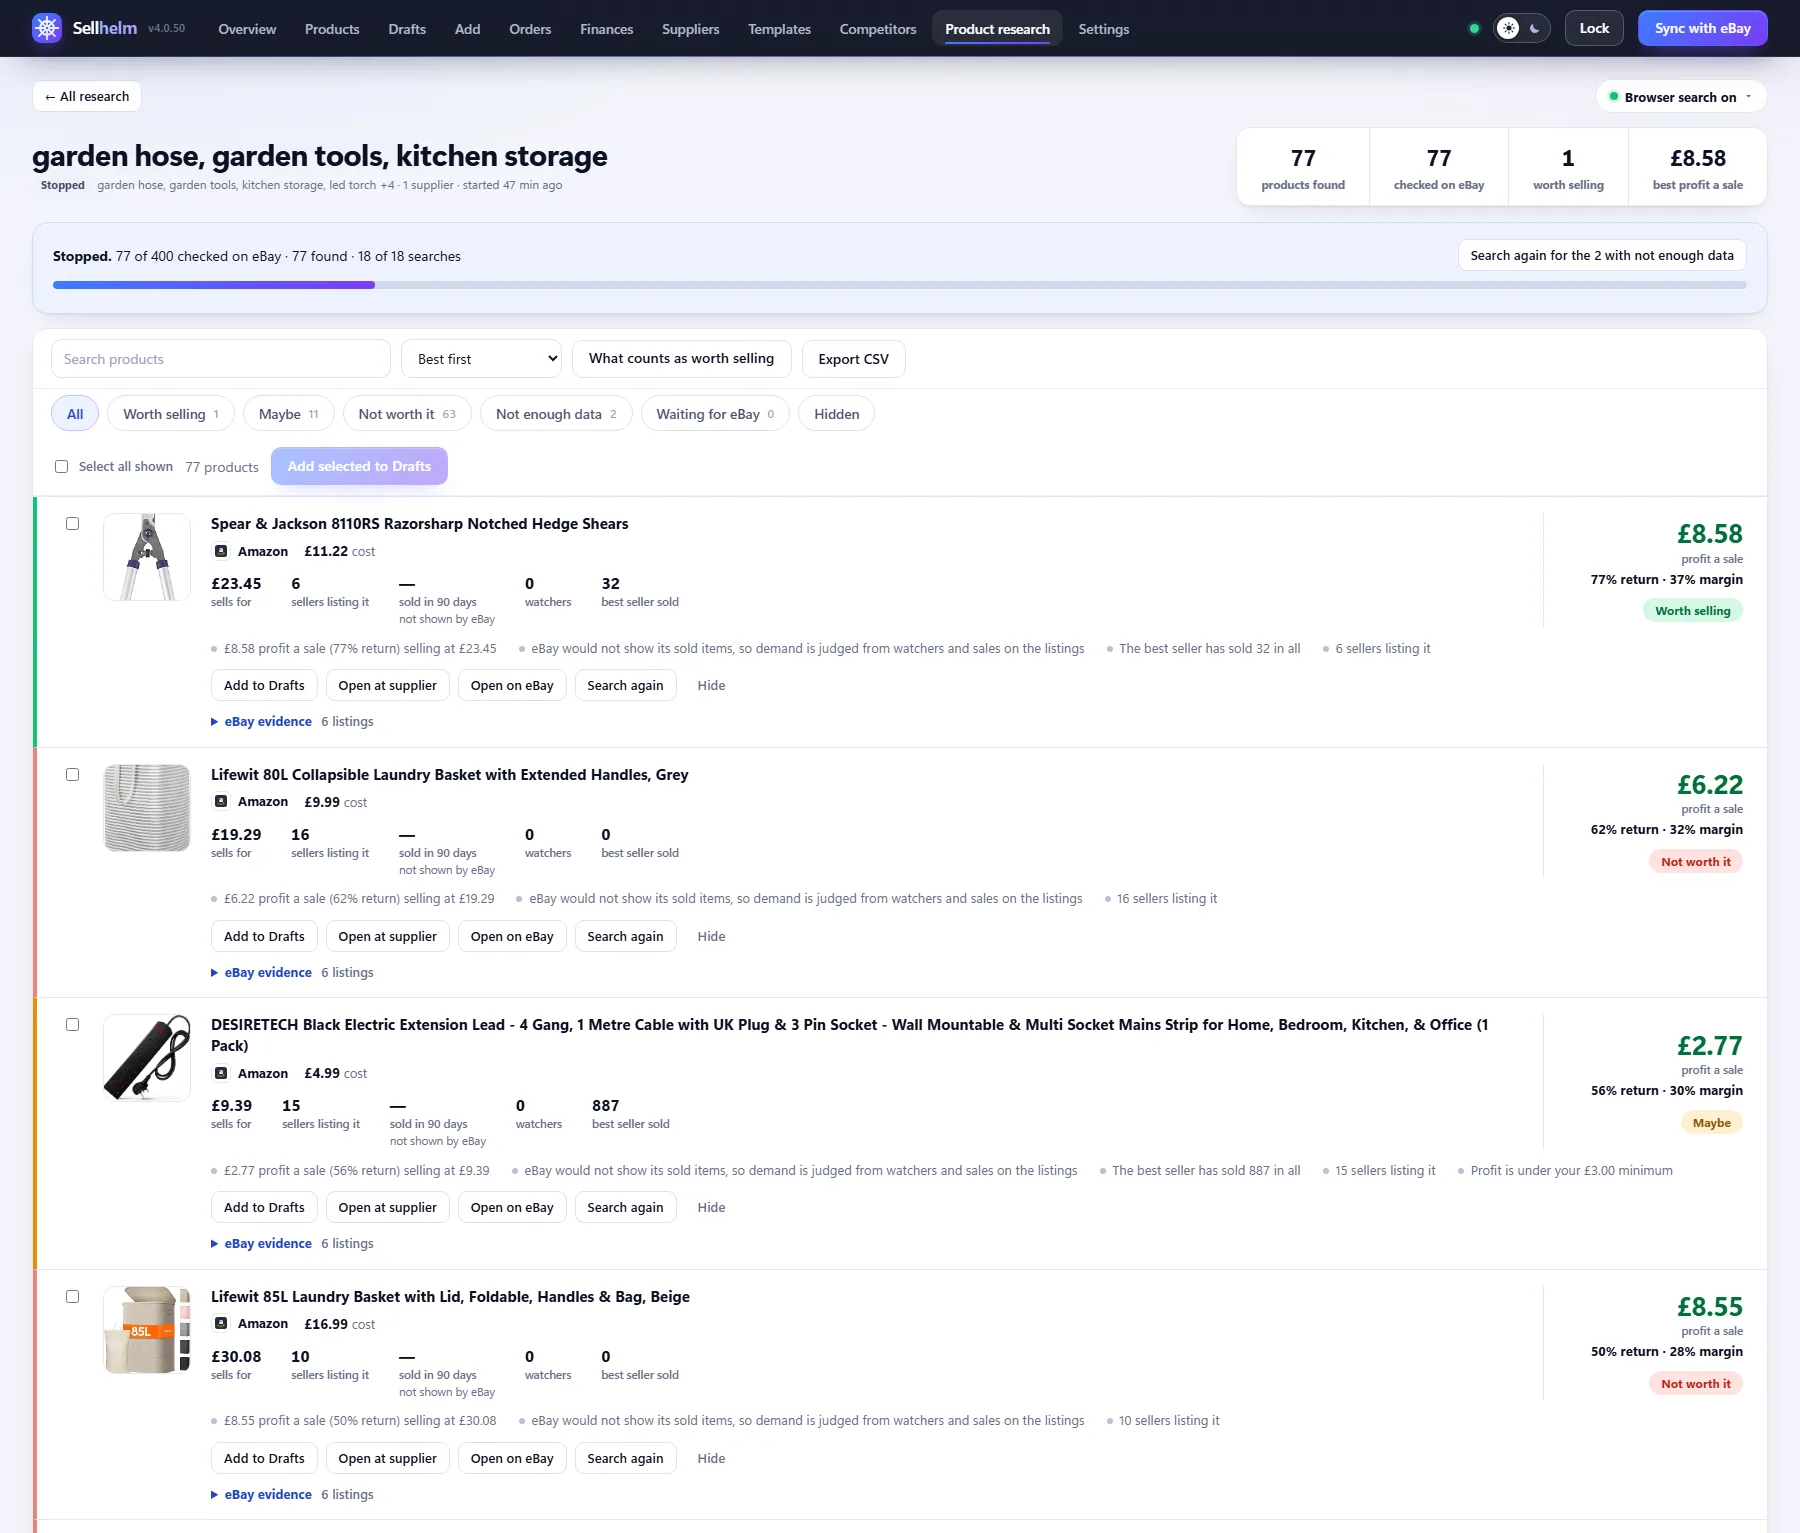Focus the Search products field
The image size is (1800, 1533).
(x=221, y=359)
